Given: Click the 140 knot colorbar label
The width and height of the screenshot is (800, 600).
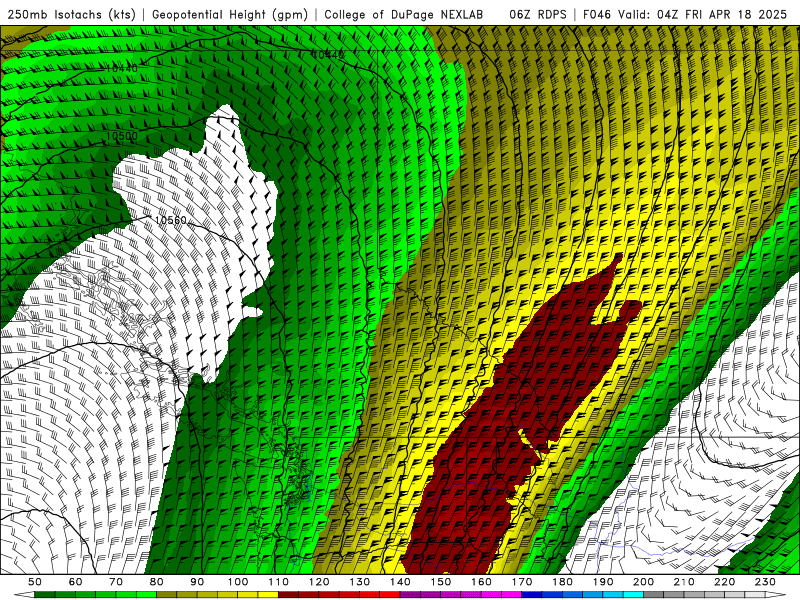Looking at the screenshot, I should pos(400,582).
